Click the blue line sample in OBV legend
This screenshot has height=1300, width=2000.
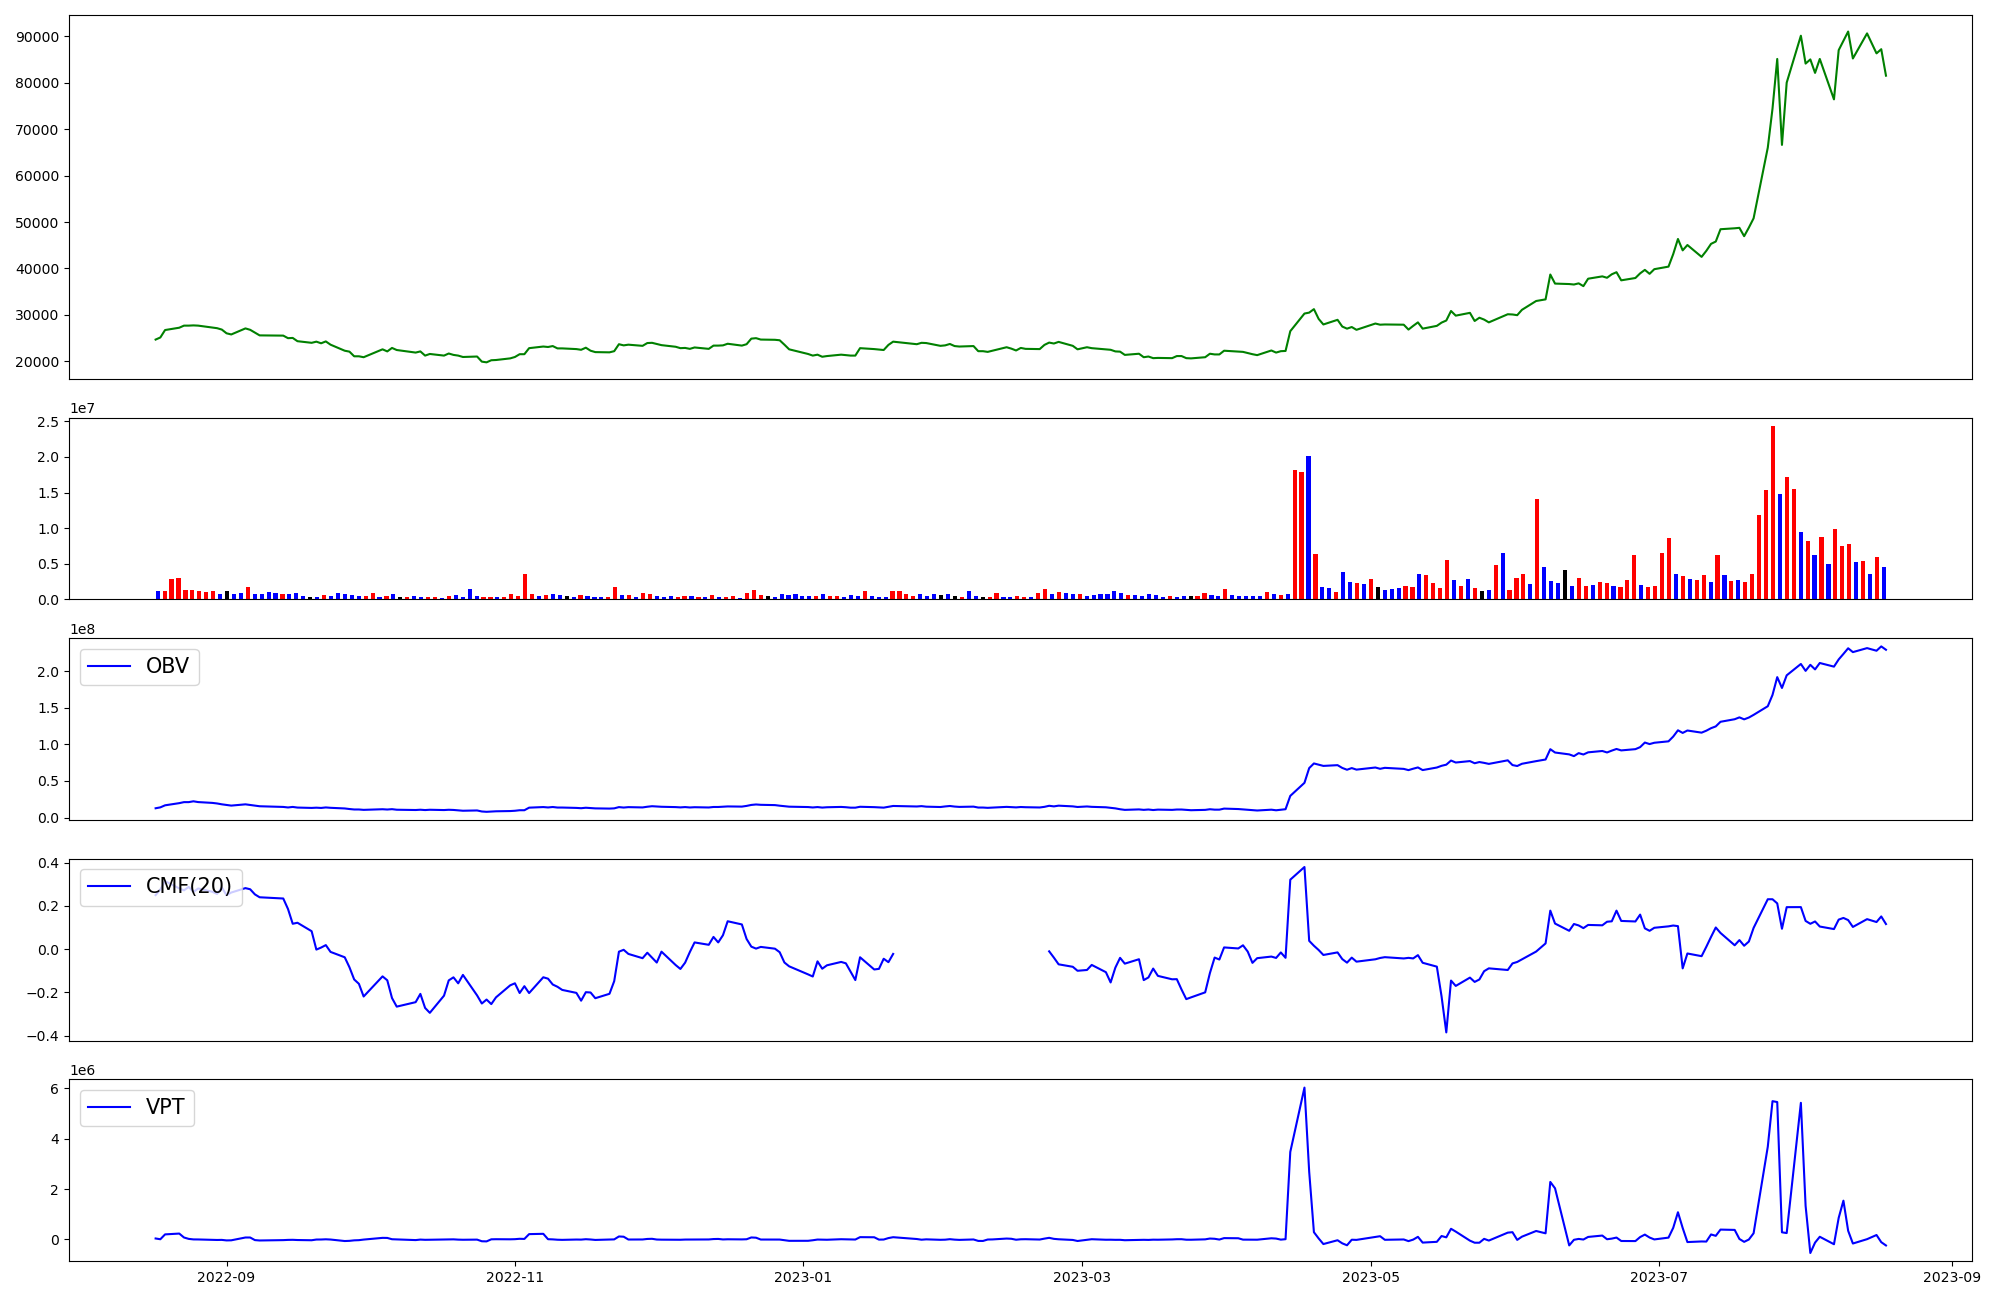click(x=110, y=666)
